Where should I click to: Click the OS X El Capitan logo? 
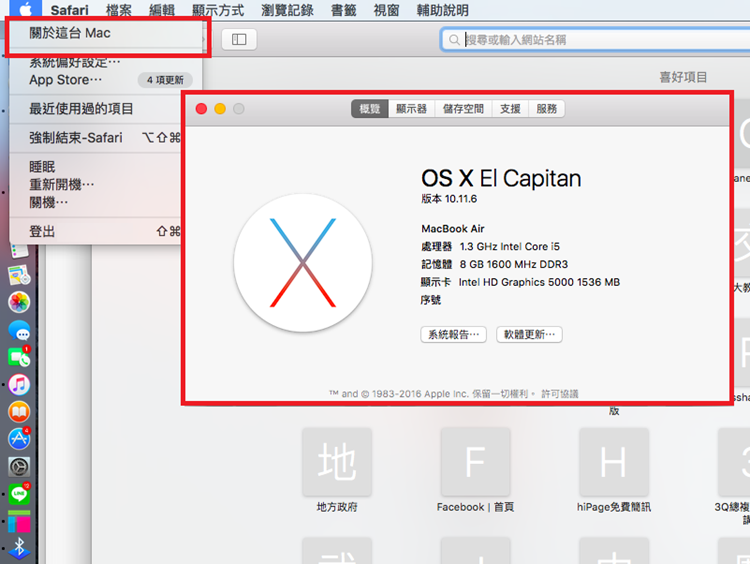point(303,263)
